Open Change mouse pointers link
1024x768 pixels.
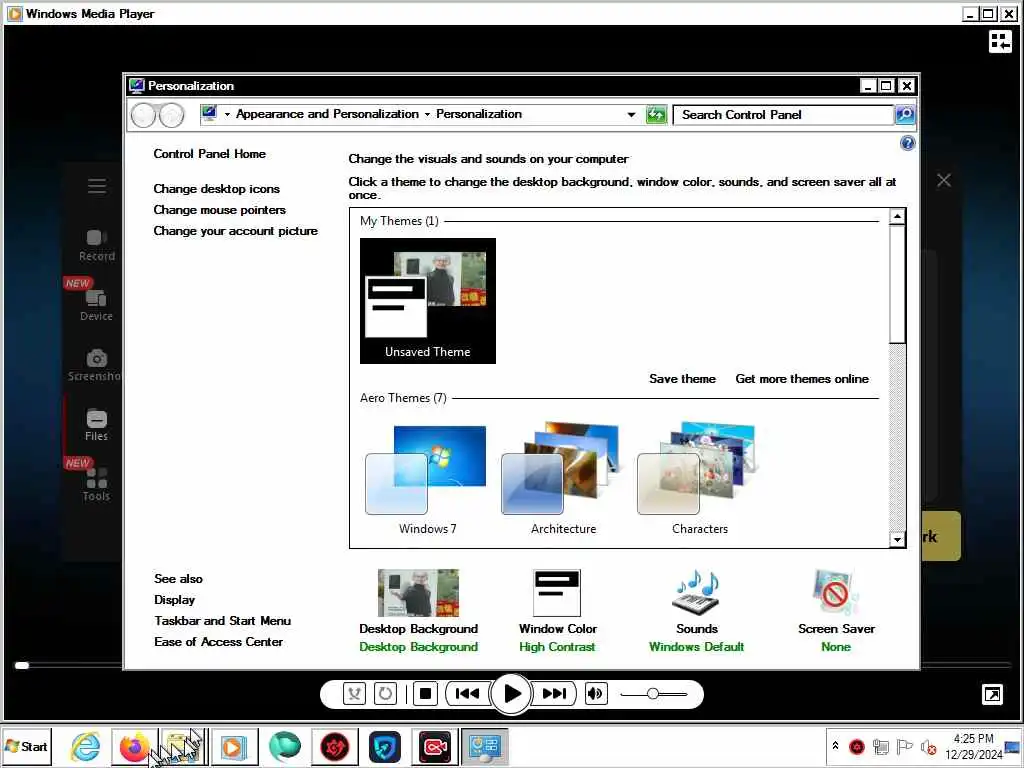point(219,210)
